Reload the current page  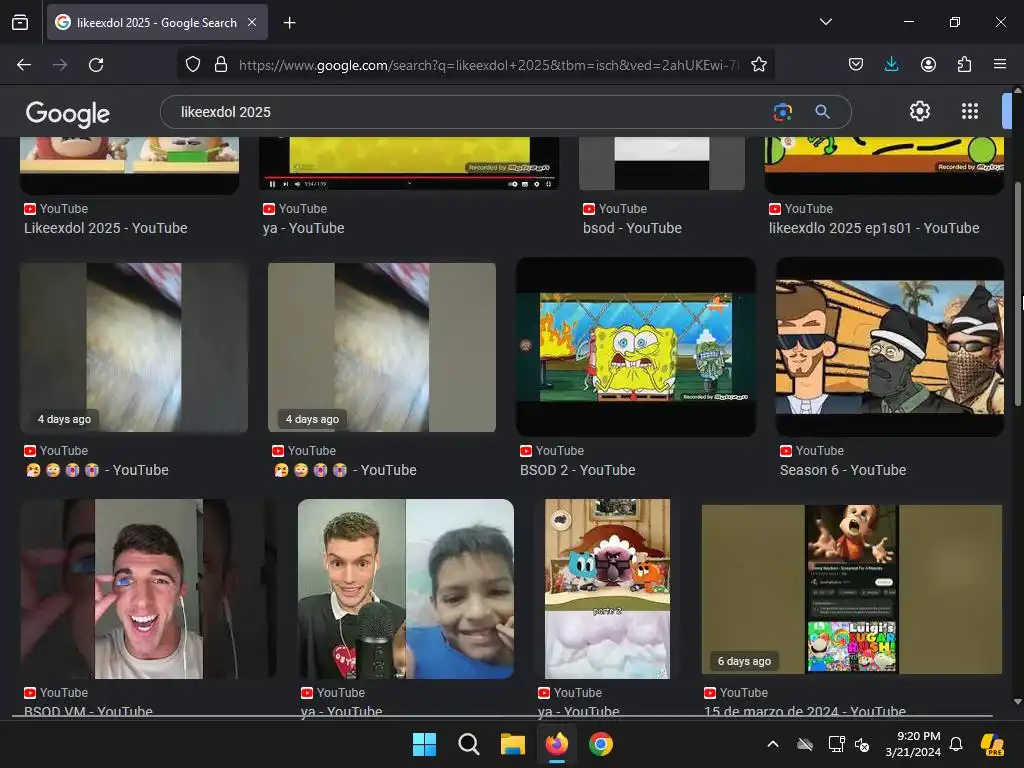[x=96, y=65]
